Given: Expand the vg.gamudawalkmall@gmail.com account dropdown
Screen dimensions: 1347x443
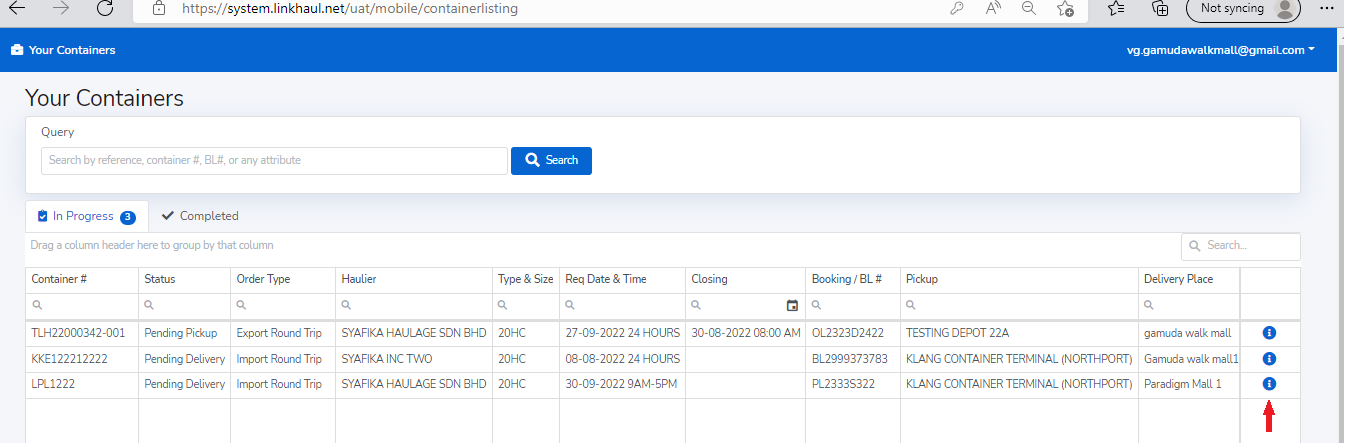Looking at the screenshot, I should tap(1221, 50).
